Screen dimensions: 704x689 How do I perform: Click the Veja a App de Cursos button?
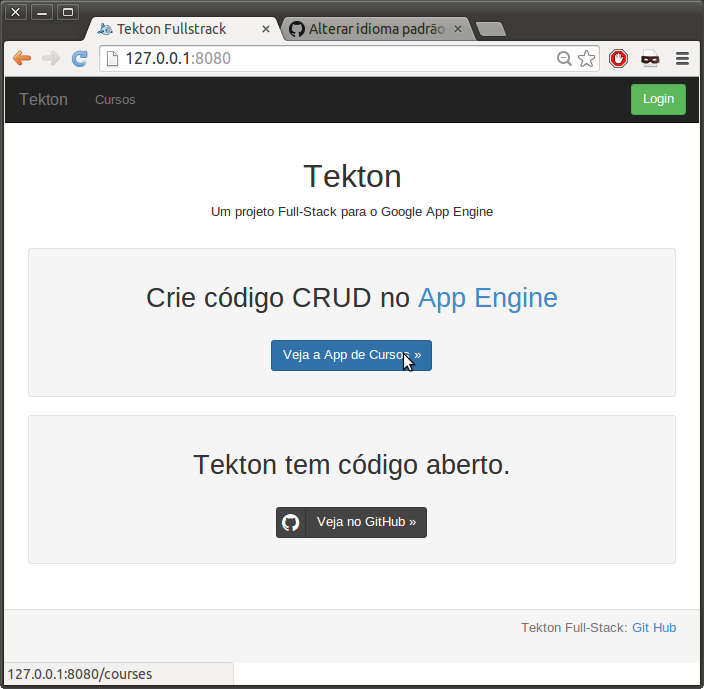351,355
